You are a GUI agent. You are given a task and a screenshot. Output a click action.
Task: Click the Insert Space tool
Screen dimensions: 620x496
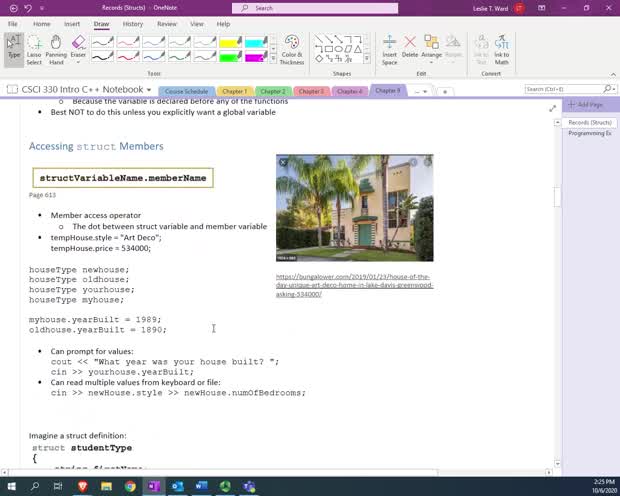(x=389, y=49)
